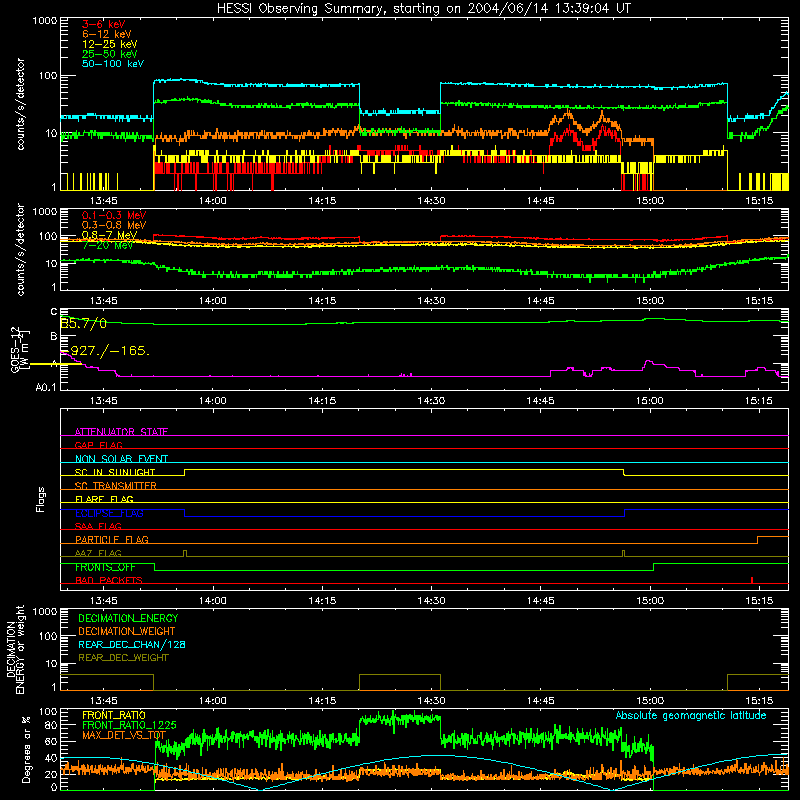Viewport: 800px width, 800px height.
Task: Select the red 3-6 keV legend label
Action: coord(103,24)
